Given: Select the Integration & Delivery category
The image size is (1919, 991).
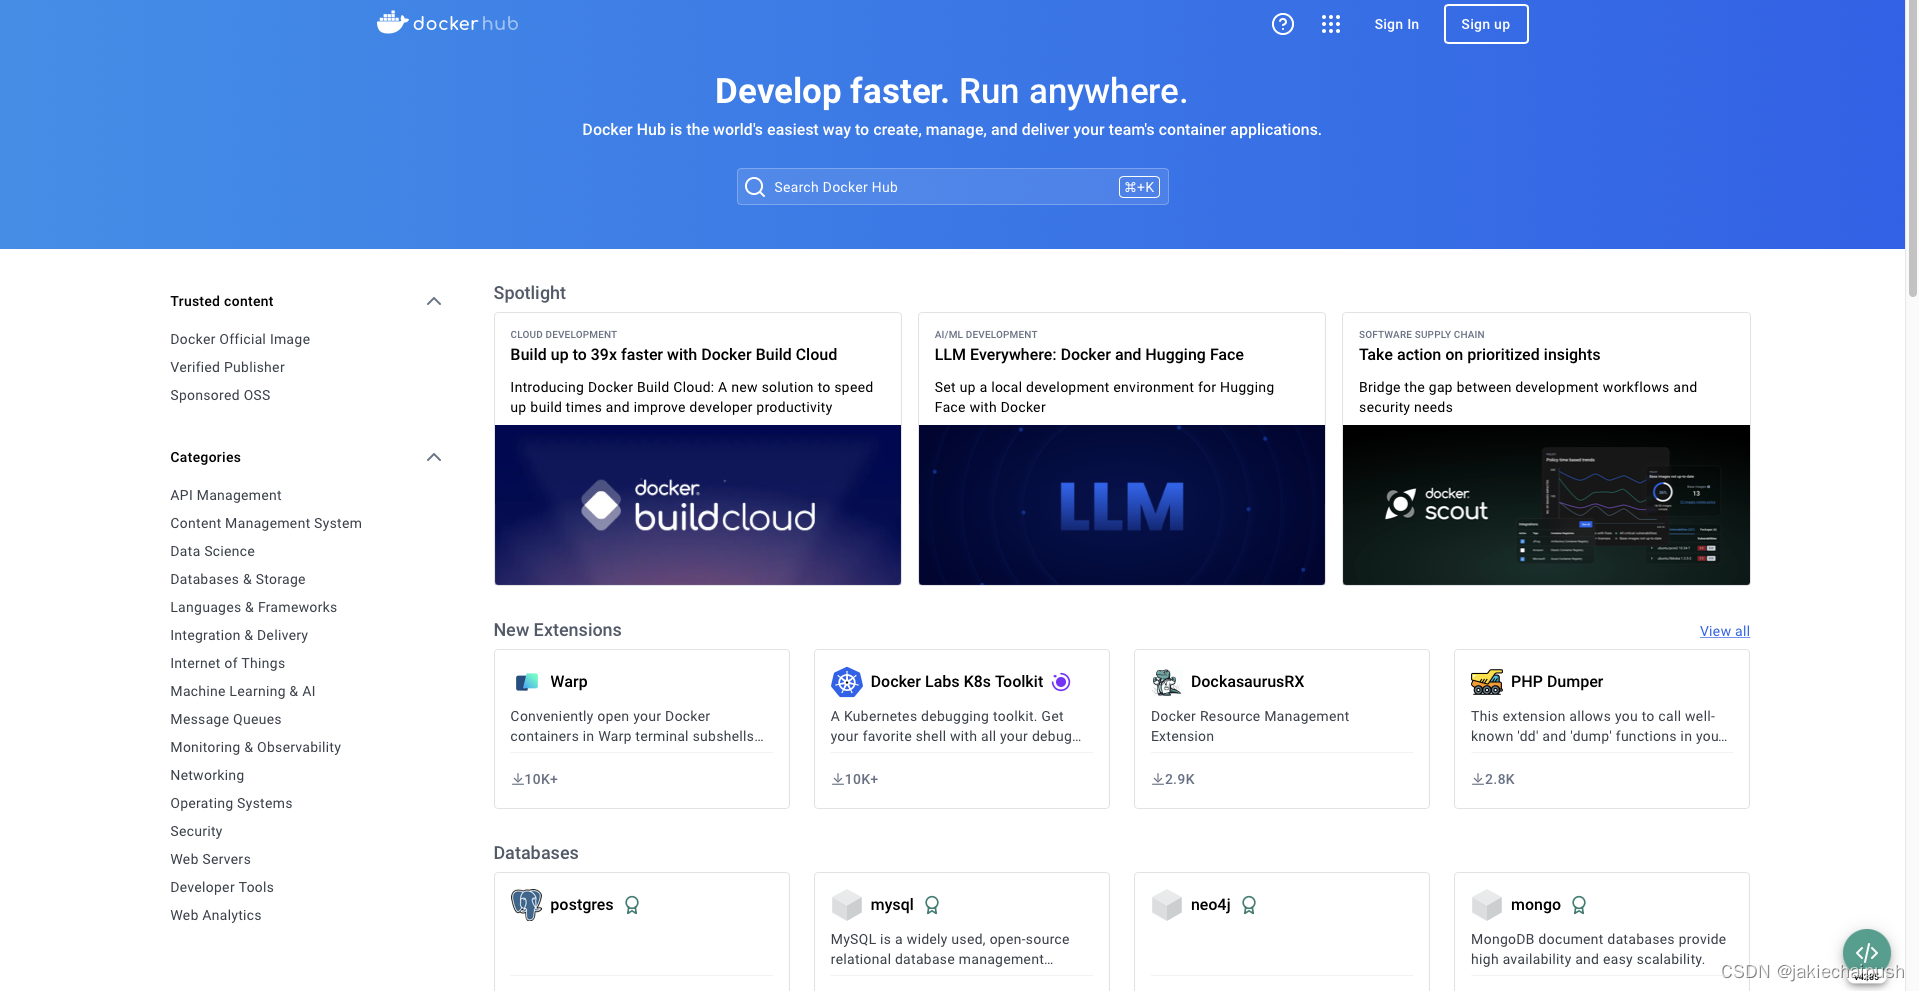Looking at the screenshot, I should (239, 635).
